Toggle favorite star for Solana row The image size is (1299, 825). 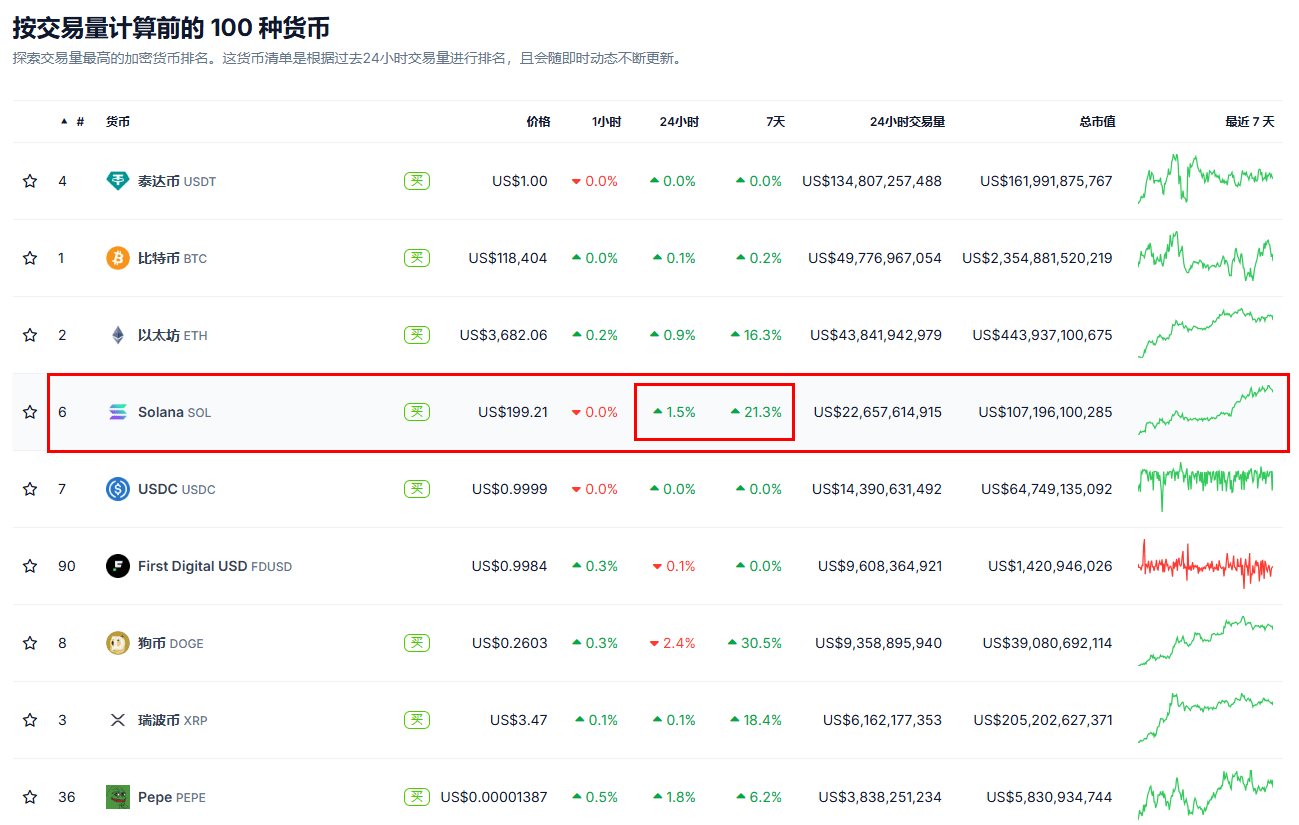click(30, 412)
